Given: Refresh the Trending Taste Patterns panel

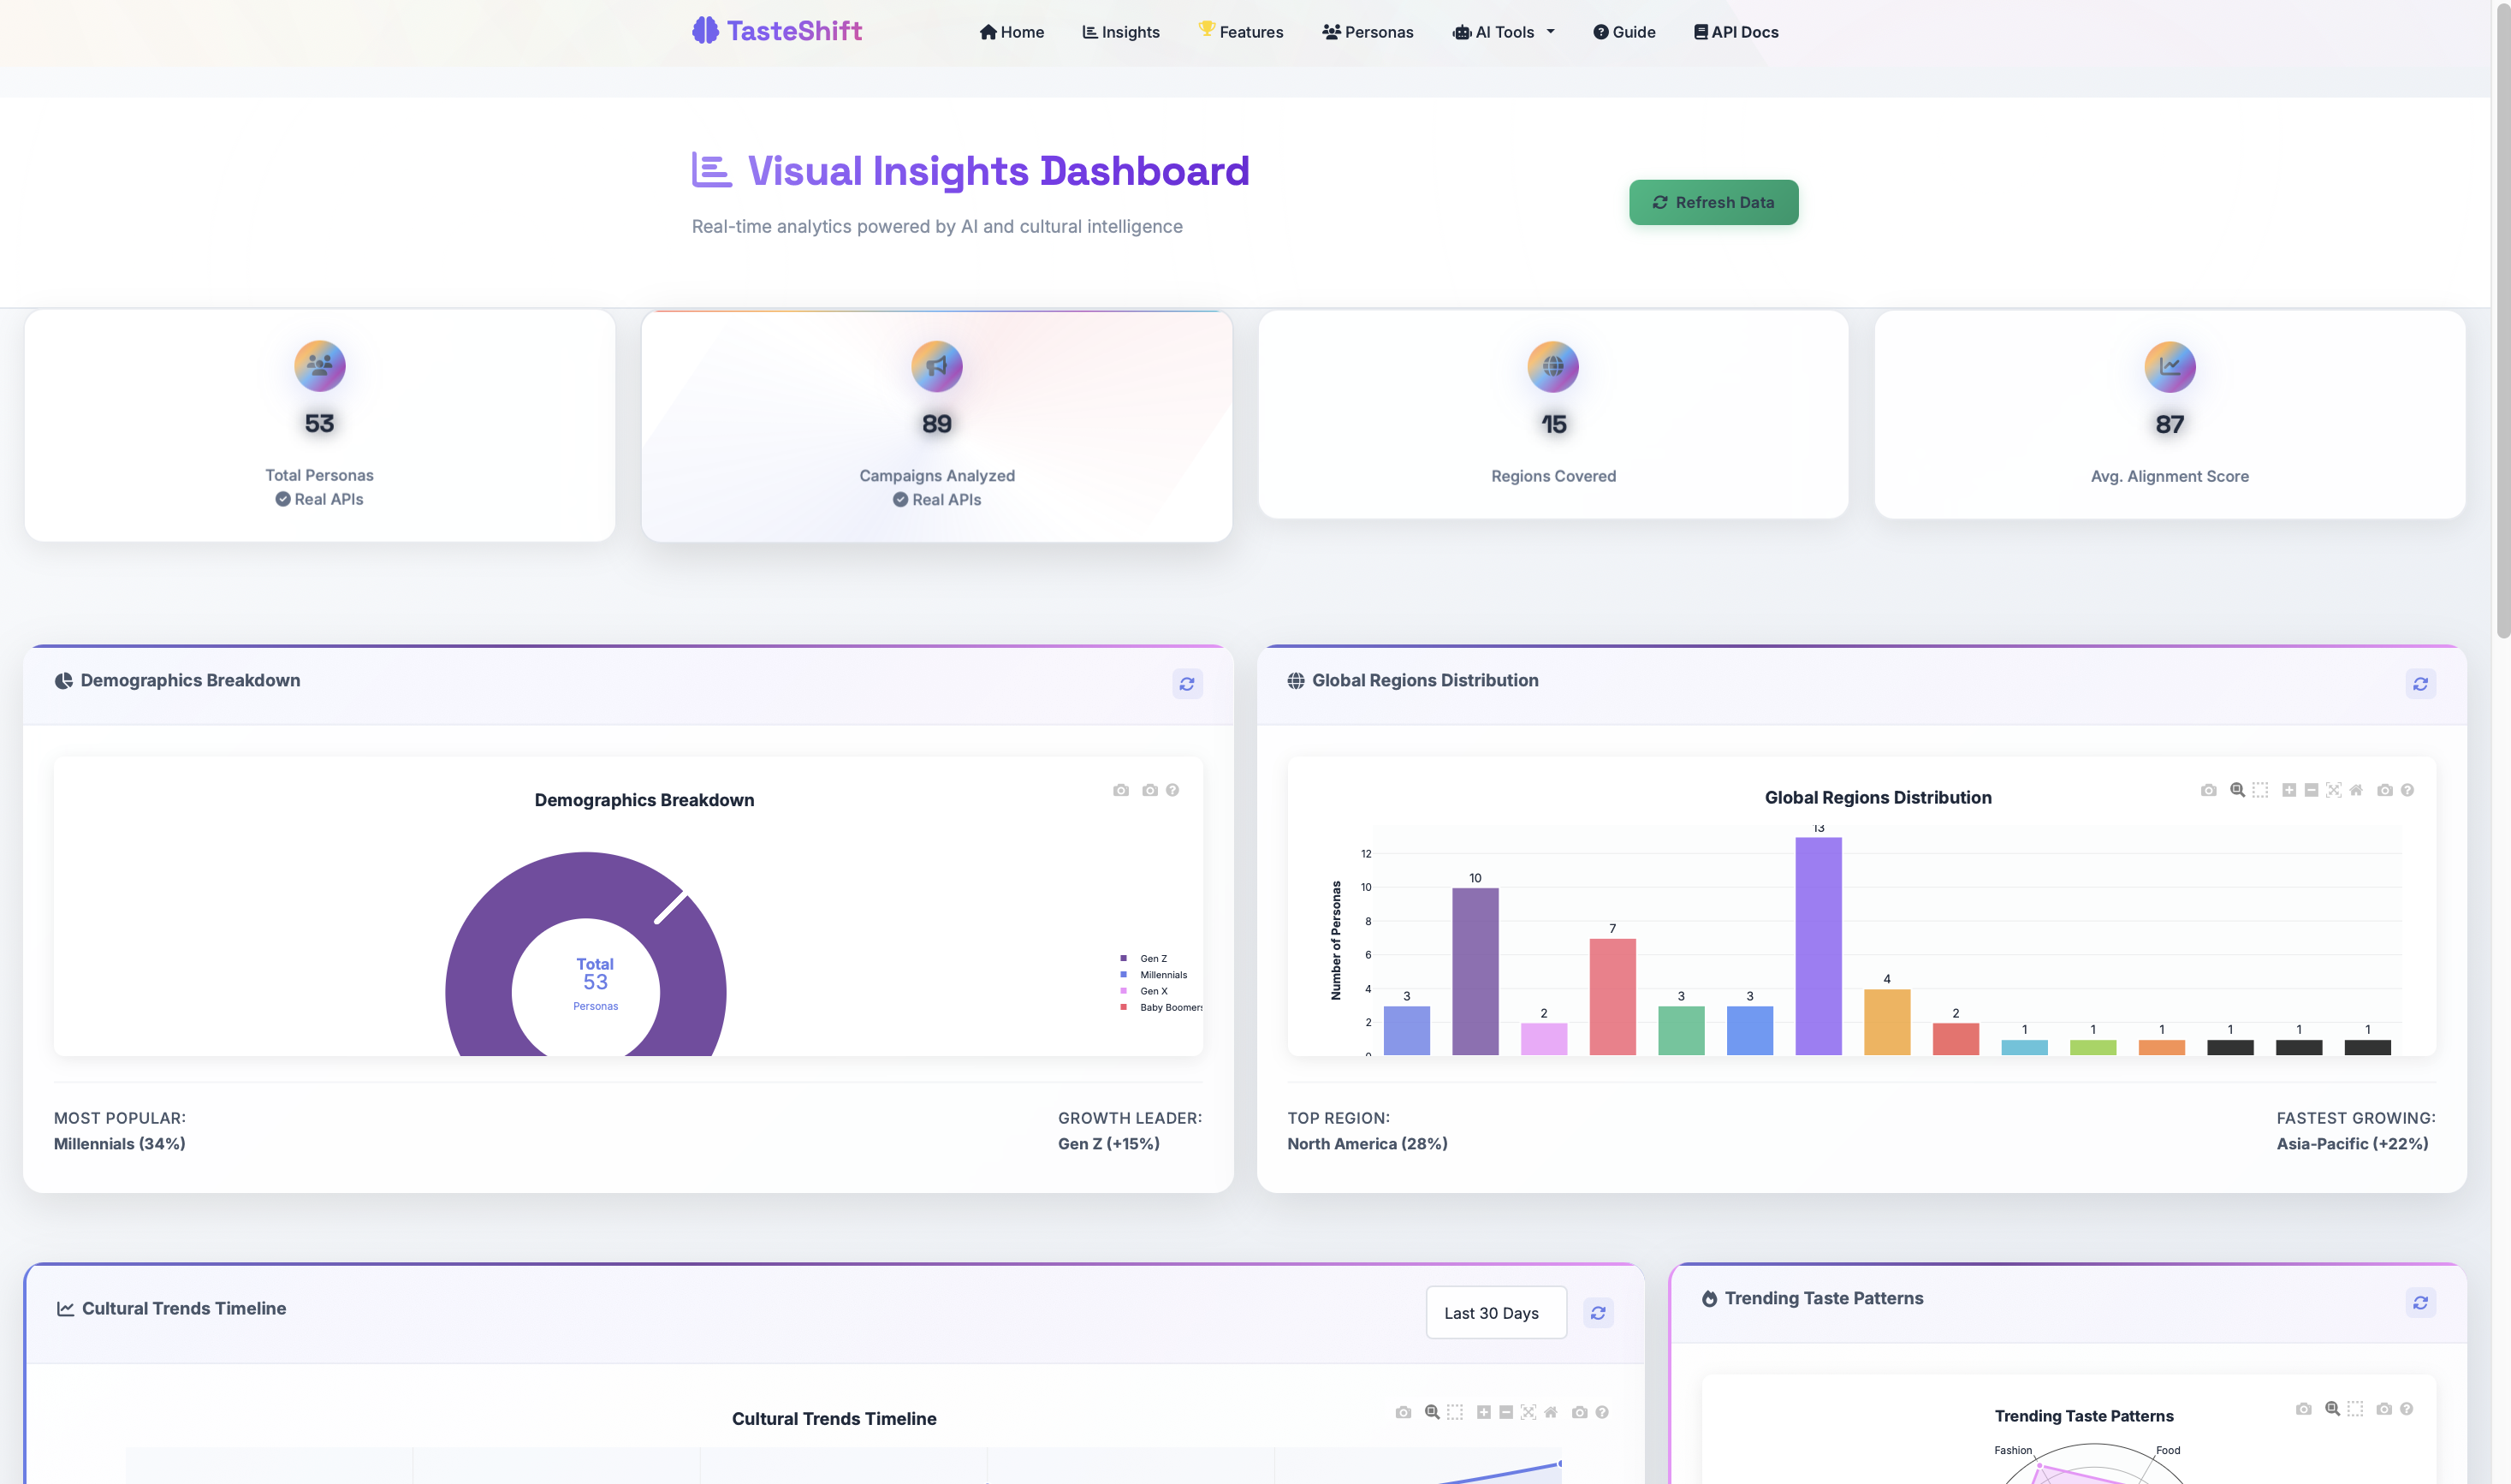Looking at the screenshot, I should [x=2420, y=1302].
